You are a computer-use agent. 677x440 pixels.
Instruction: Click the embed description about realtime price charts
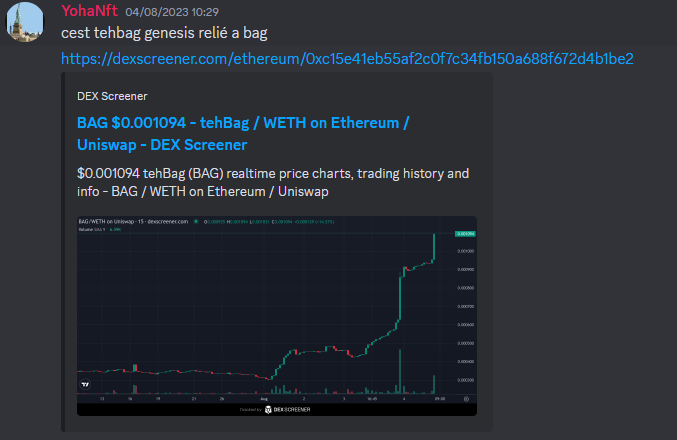[273, 182]
